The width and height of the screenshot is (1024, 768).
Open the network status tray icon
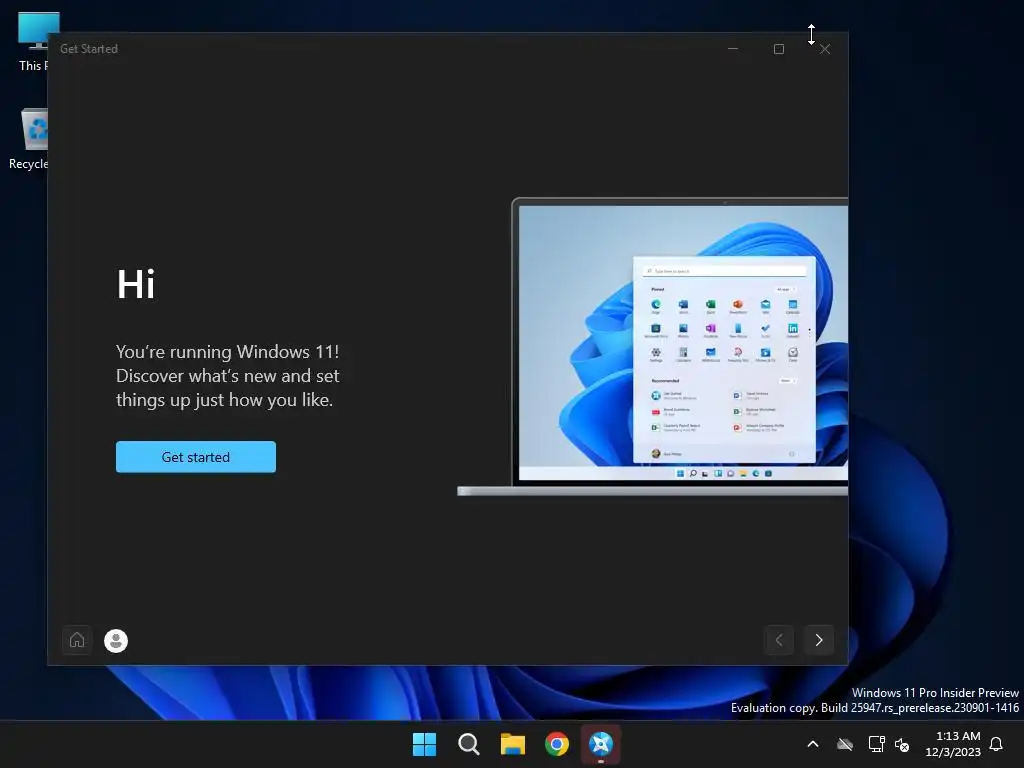pyautogui.click(x=876, y=744)
